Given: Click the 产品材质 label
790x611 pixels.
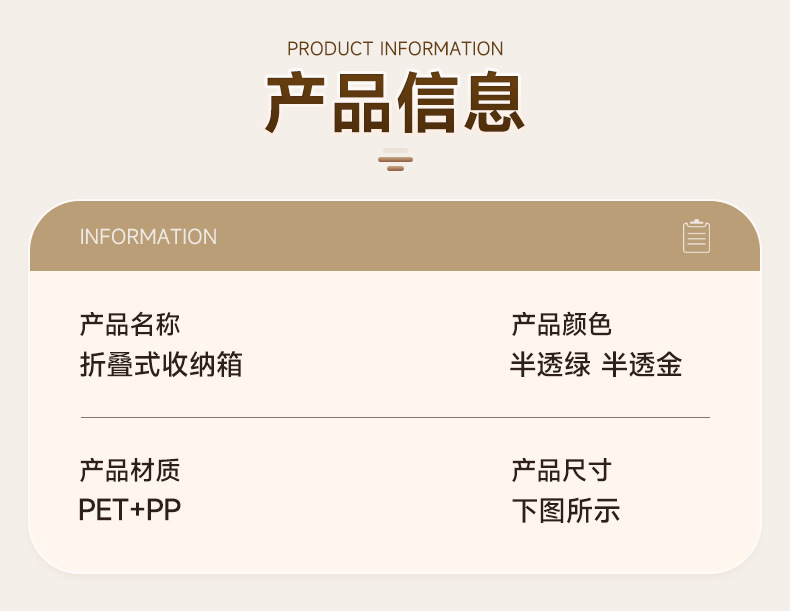Looking at the screenshot, I should pyautogui.click(x=130, y=470).
